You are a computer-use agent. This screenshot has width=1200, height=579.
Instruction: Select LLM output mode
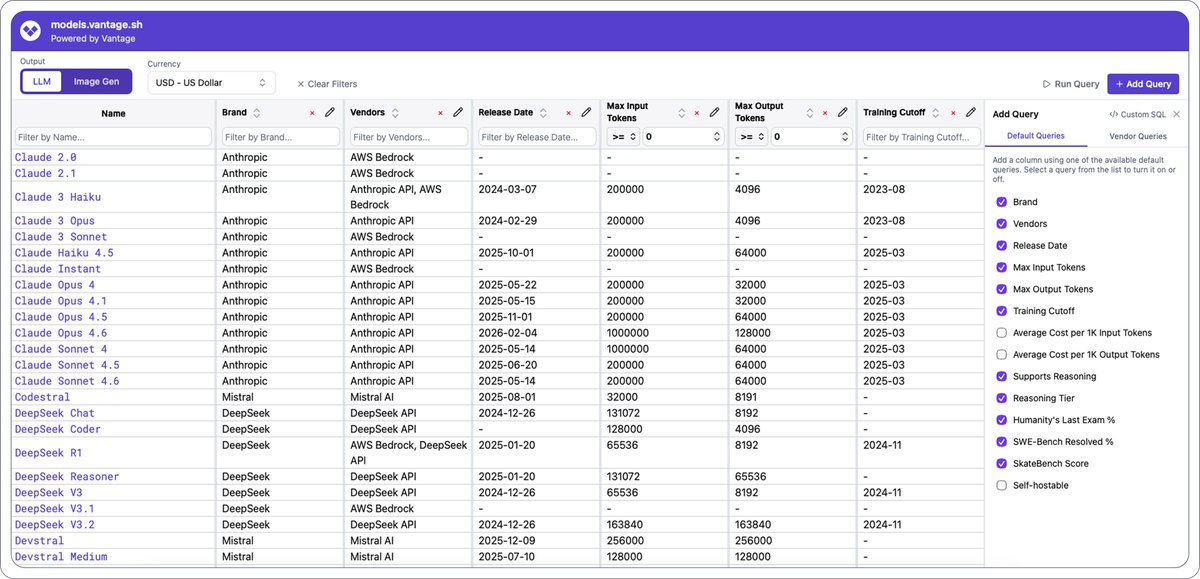tap(42, 82)
